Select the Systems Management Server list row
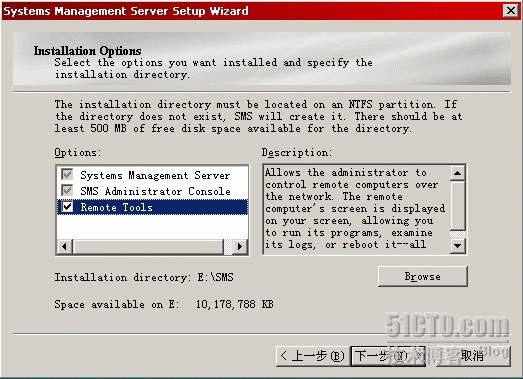The image size is (523, 379). point(152,175)
